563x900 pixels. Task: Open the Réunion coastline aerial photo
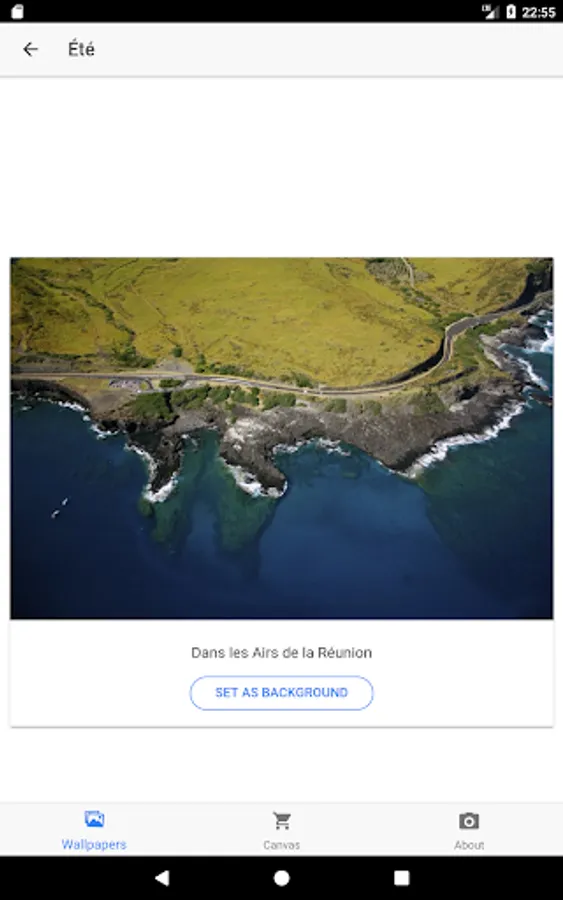coord(281,438)
